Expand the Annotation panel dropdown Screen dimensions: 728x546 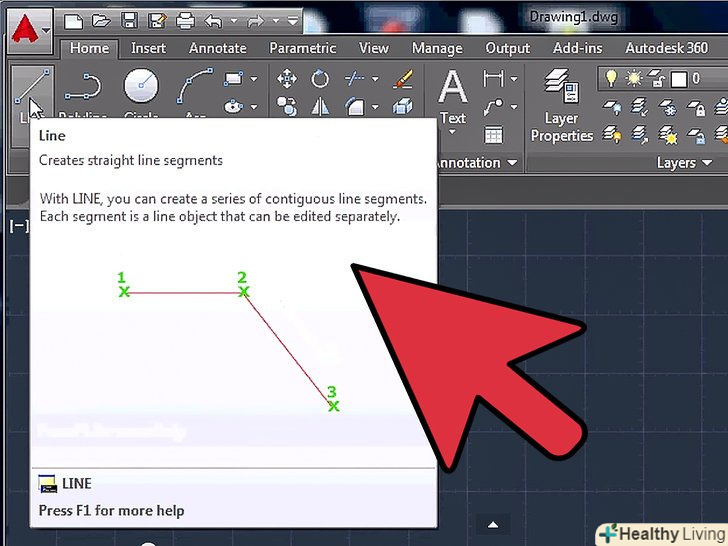click(x=512, y=163)
